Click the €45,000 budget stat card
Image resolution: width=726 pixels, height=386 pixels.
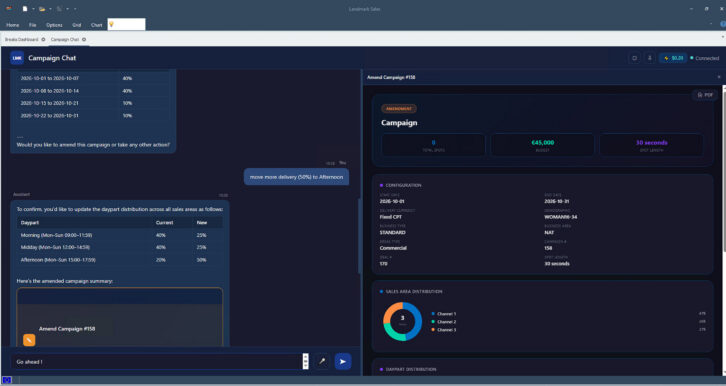pos(542,145)
